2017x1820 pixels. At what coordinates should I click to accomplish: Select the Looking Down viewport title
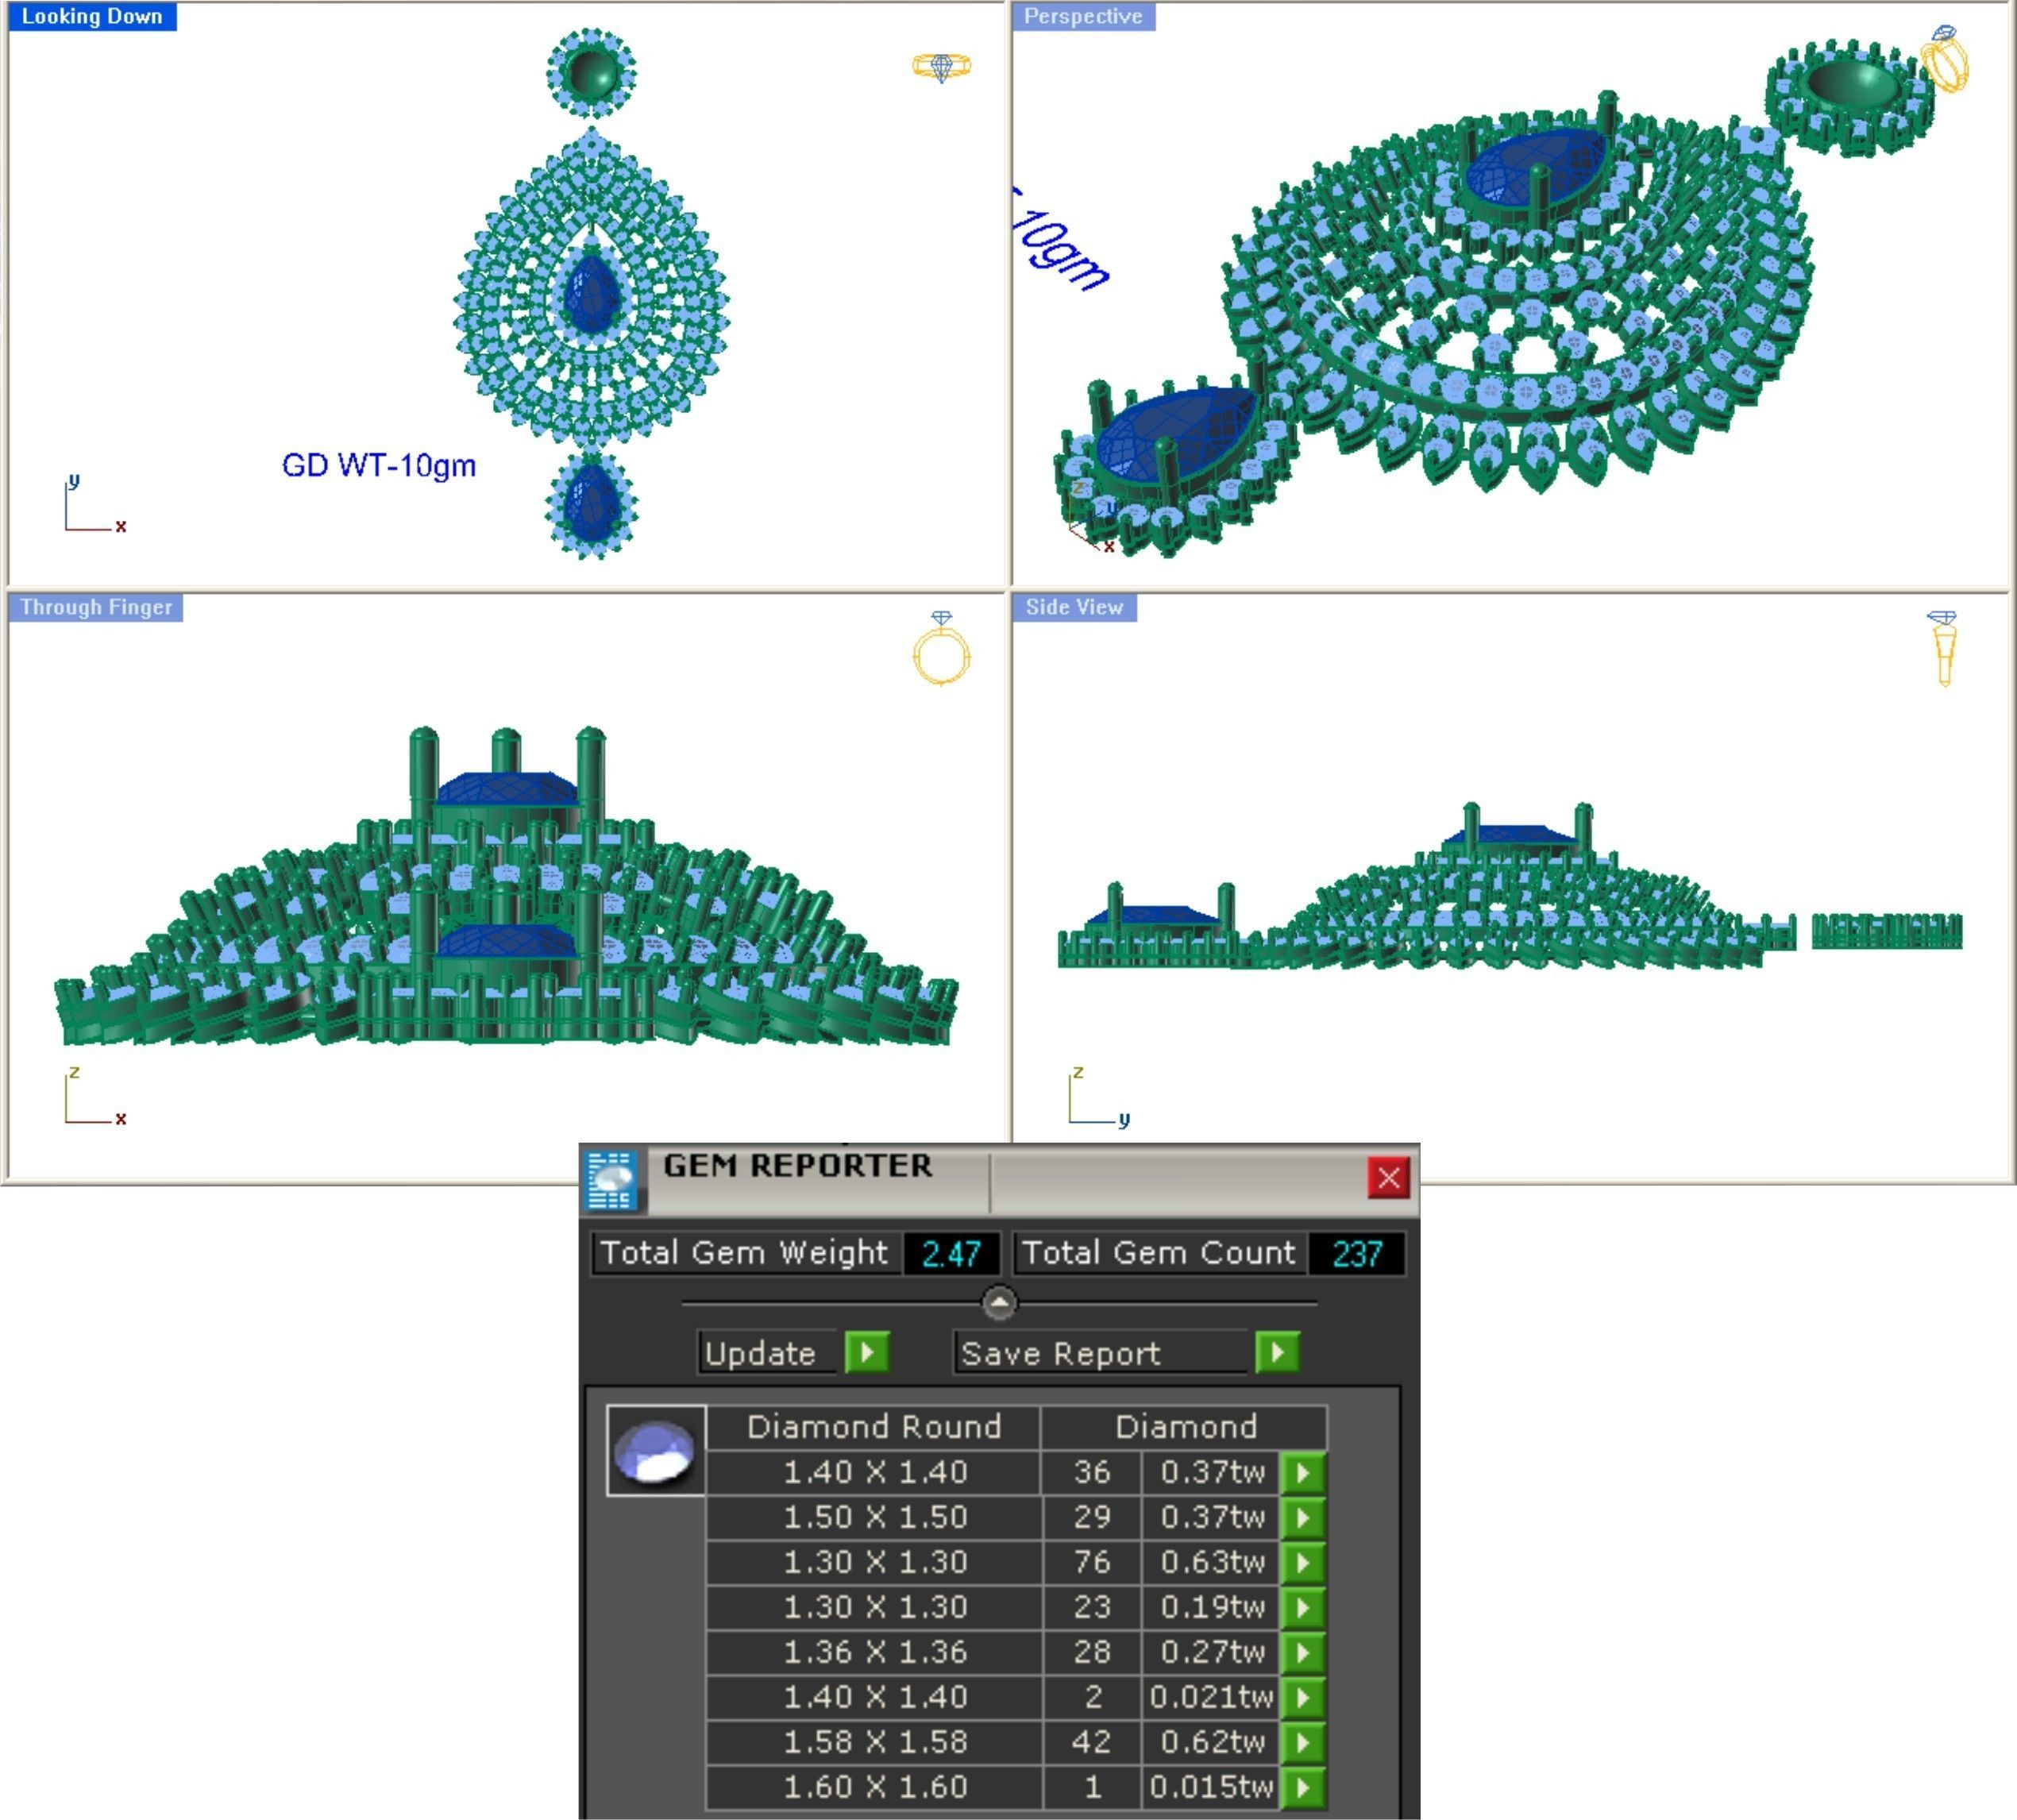(92, 17)
